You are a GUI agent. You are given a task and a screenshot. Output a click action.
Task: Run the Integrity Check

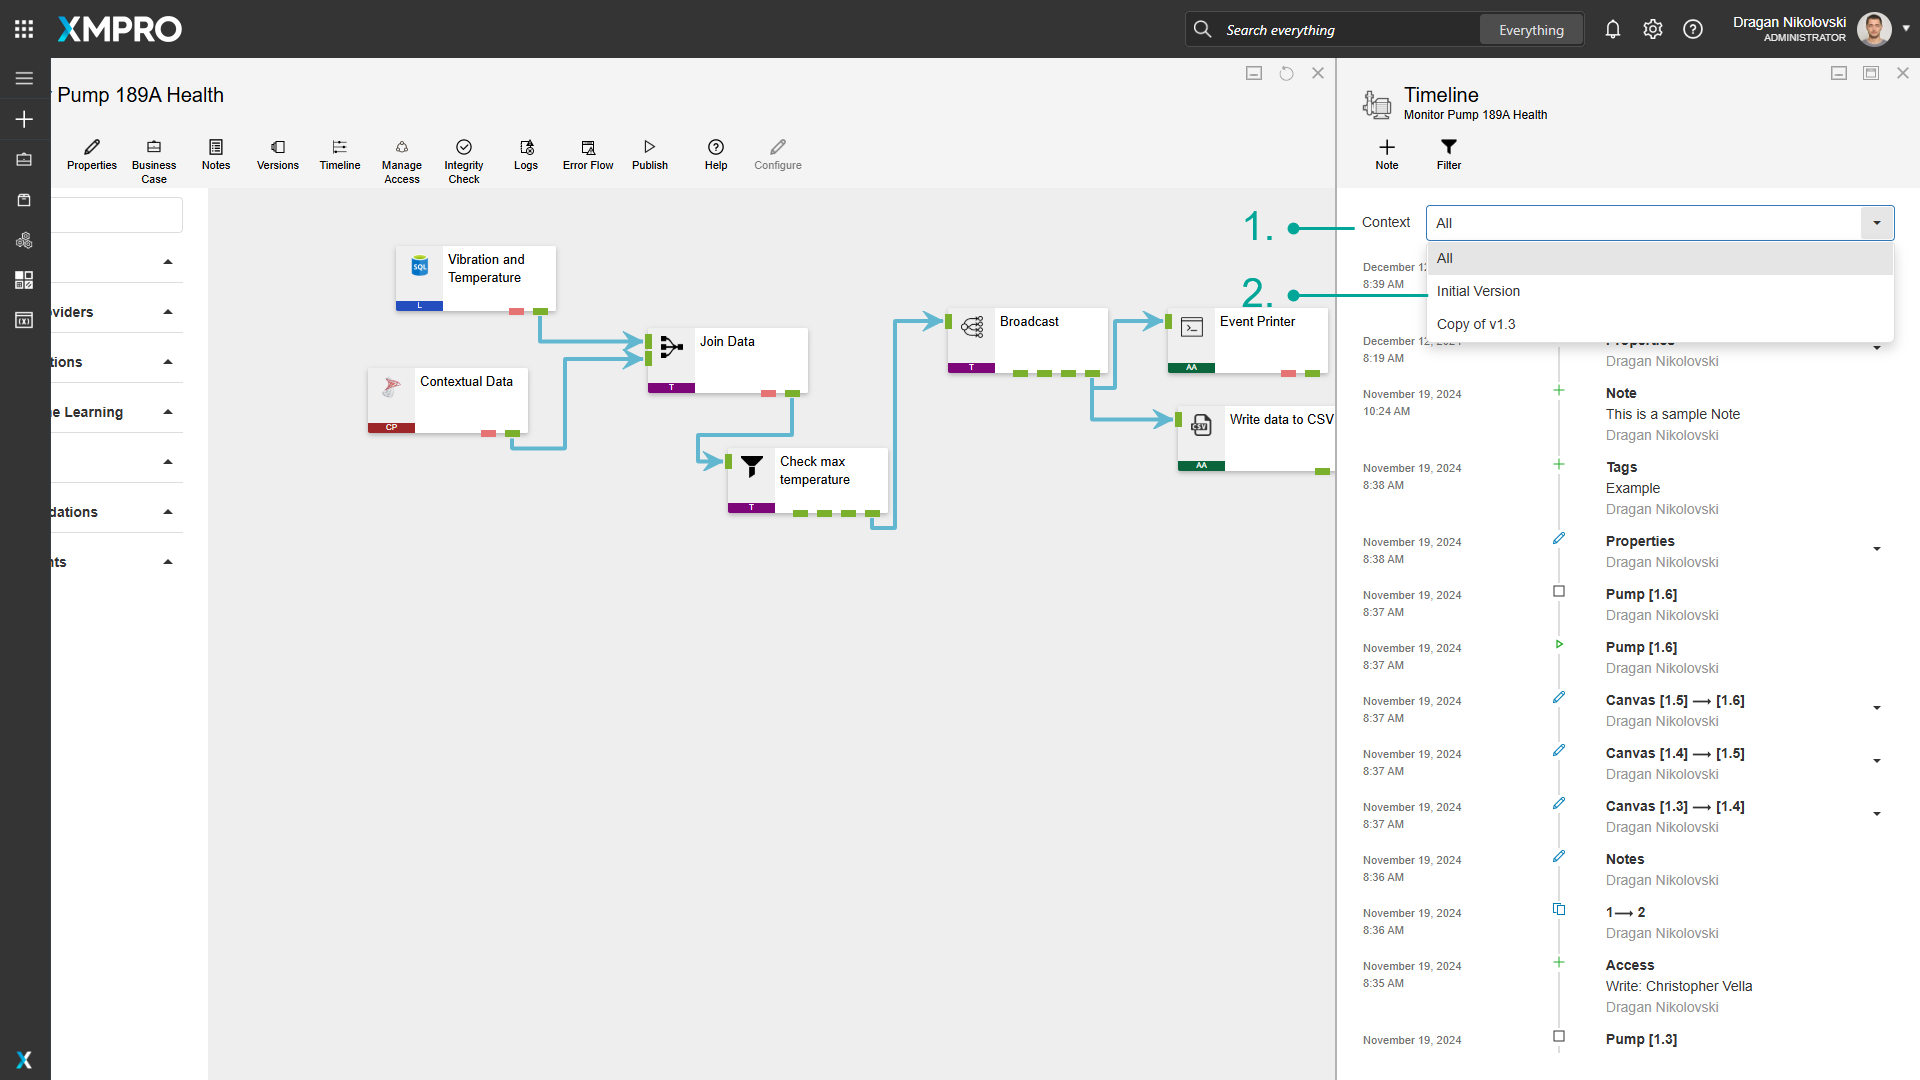(x=464, y=162)
